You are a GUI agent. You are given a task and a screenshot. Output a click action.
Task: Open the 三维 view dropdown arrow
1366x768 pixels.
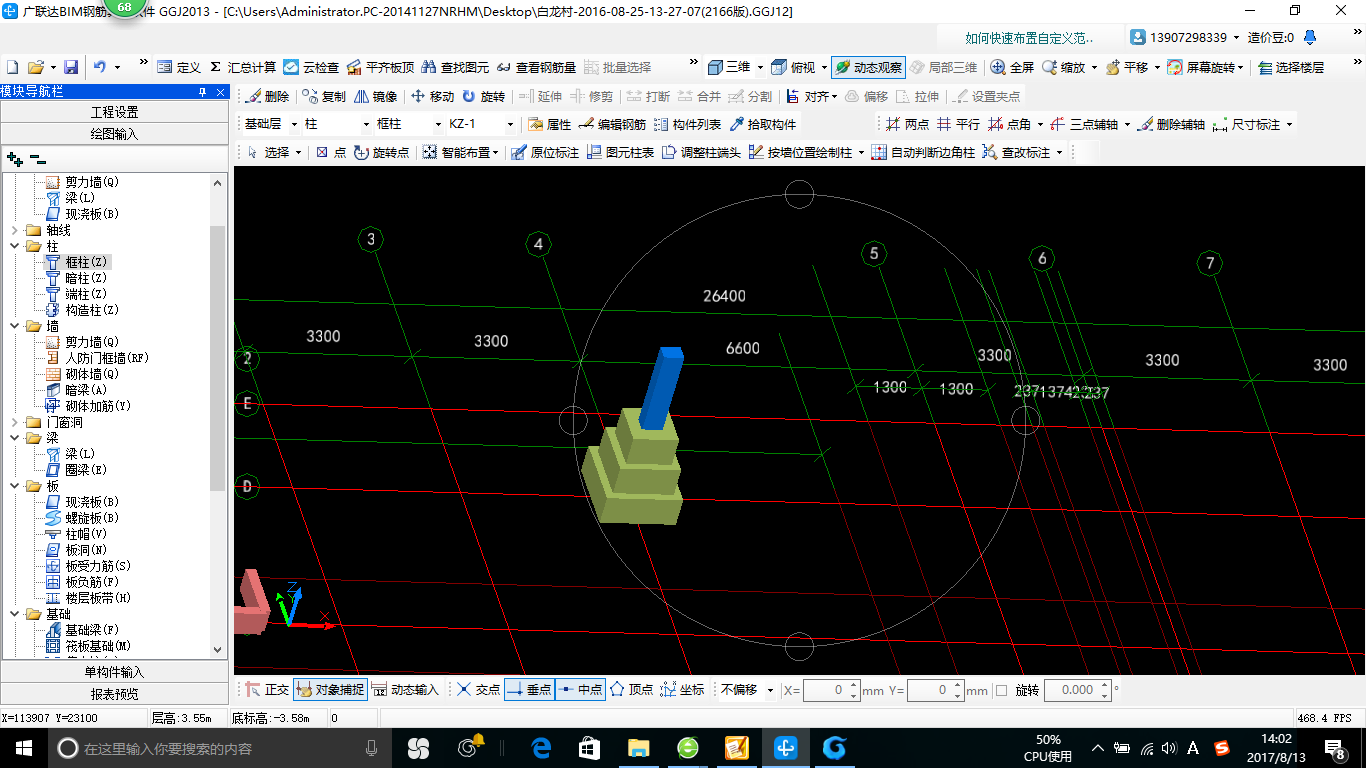click(x=761, y=68)
